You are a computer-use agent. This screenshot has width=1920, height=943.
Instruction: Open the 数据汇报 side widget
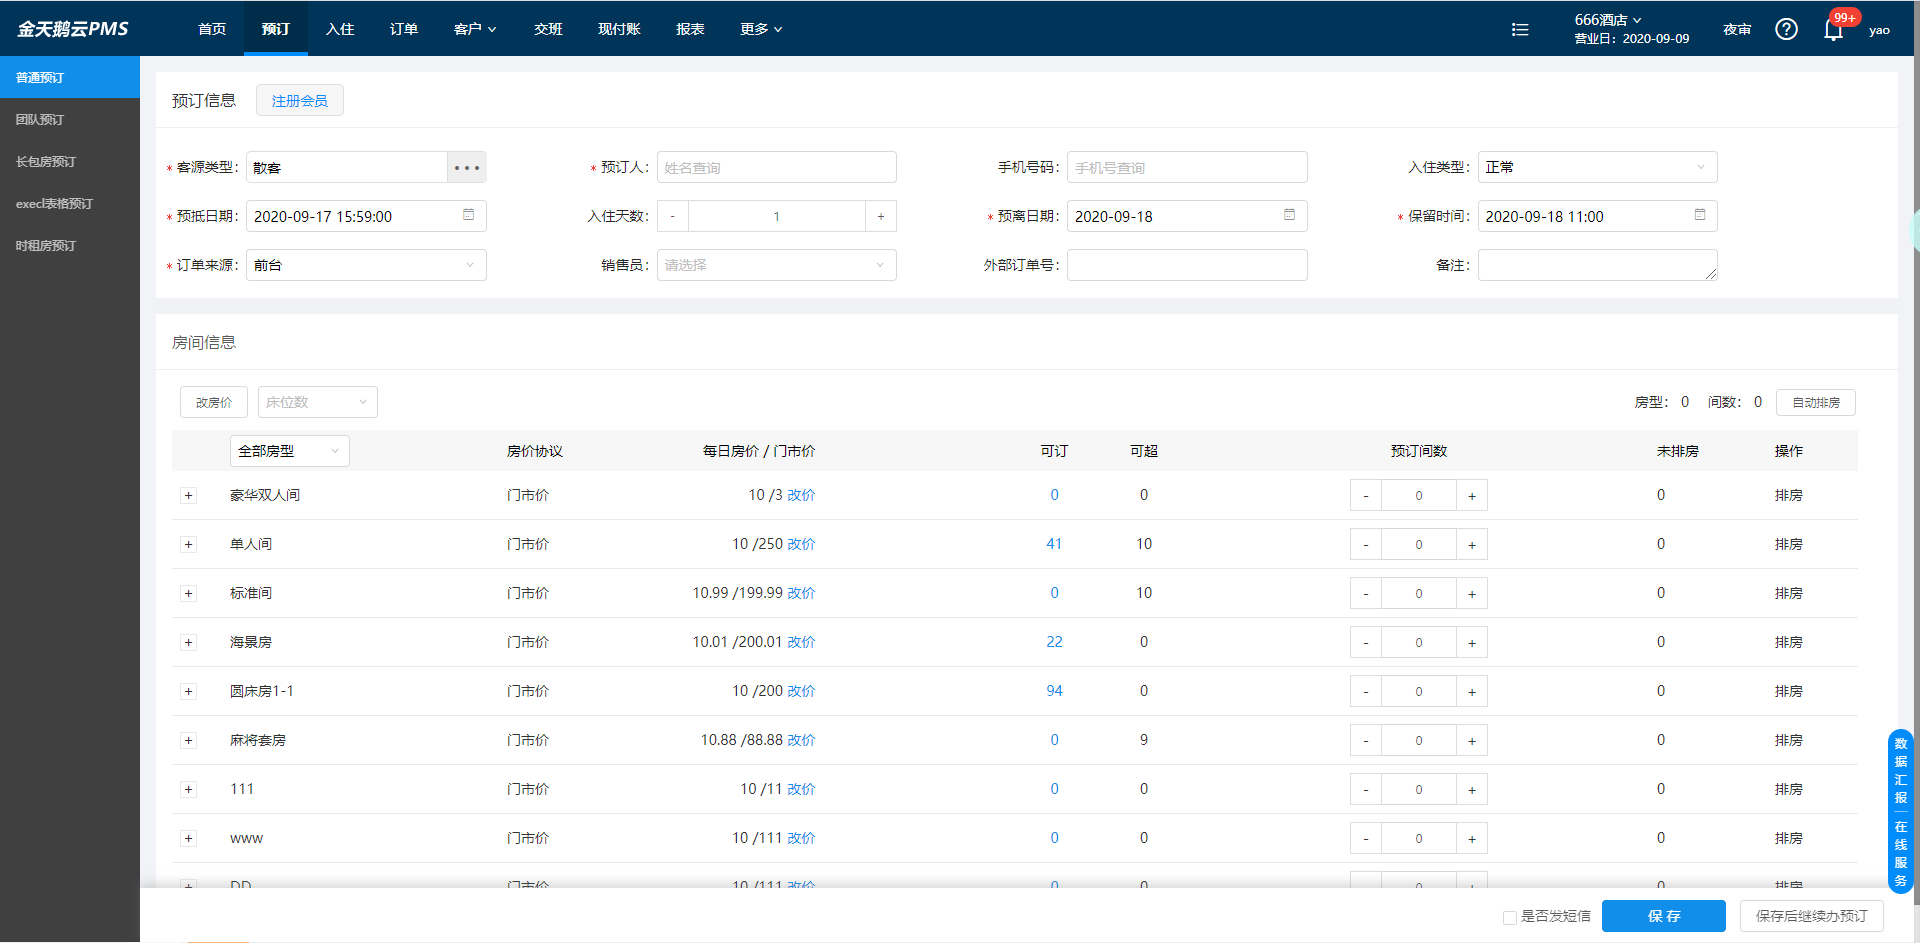(1901, 770)
